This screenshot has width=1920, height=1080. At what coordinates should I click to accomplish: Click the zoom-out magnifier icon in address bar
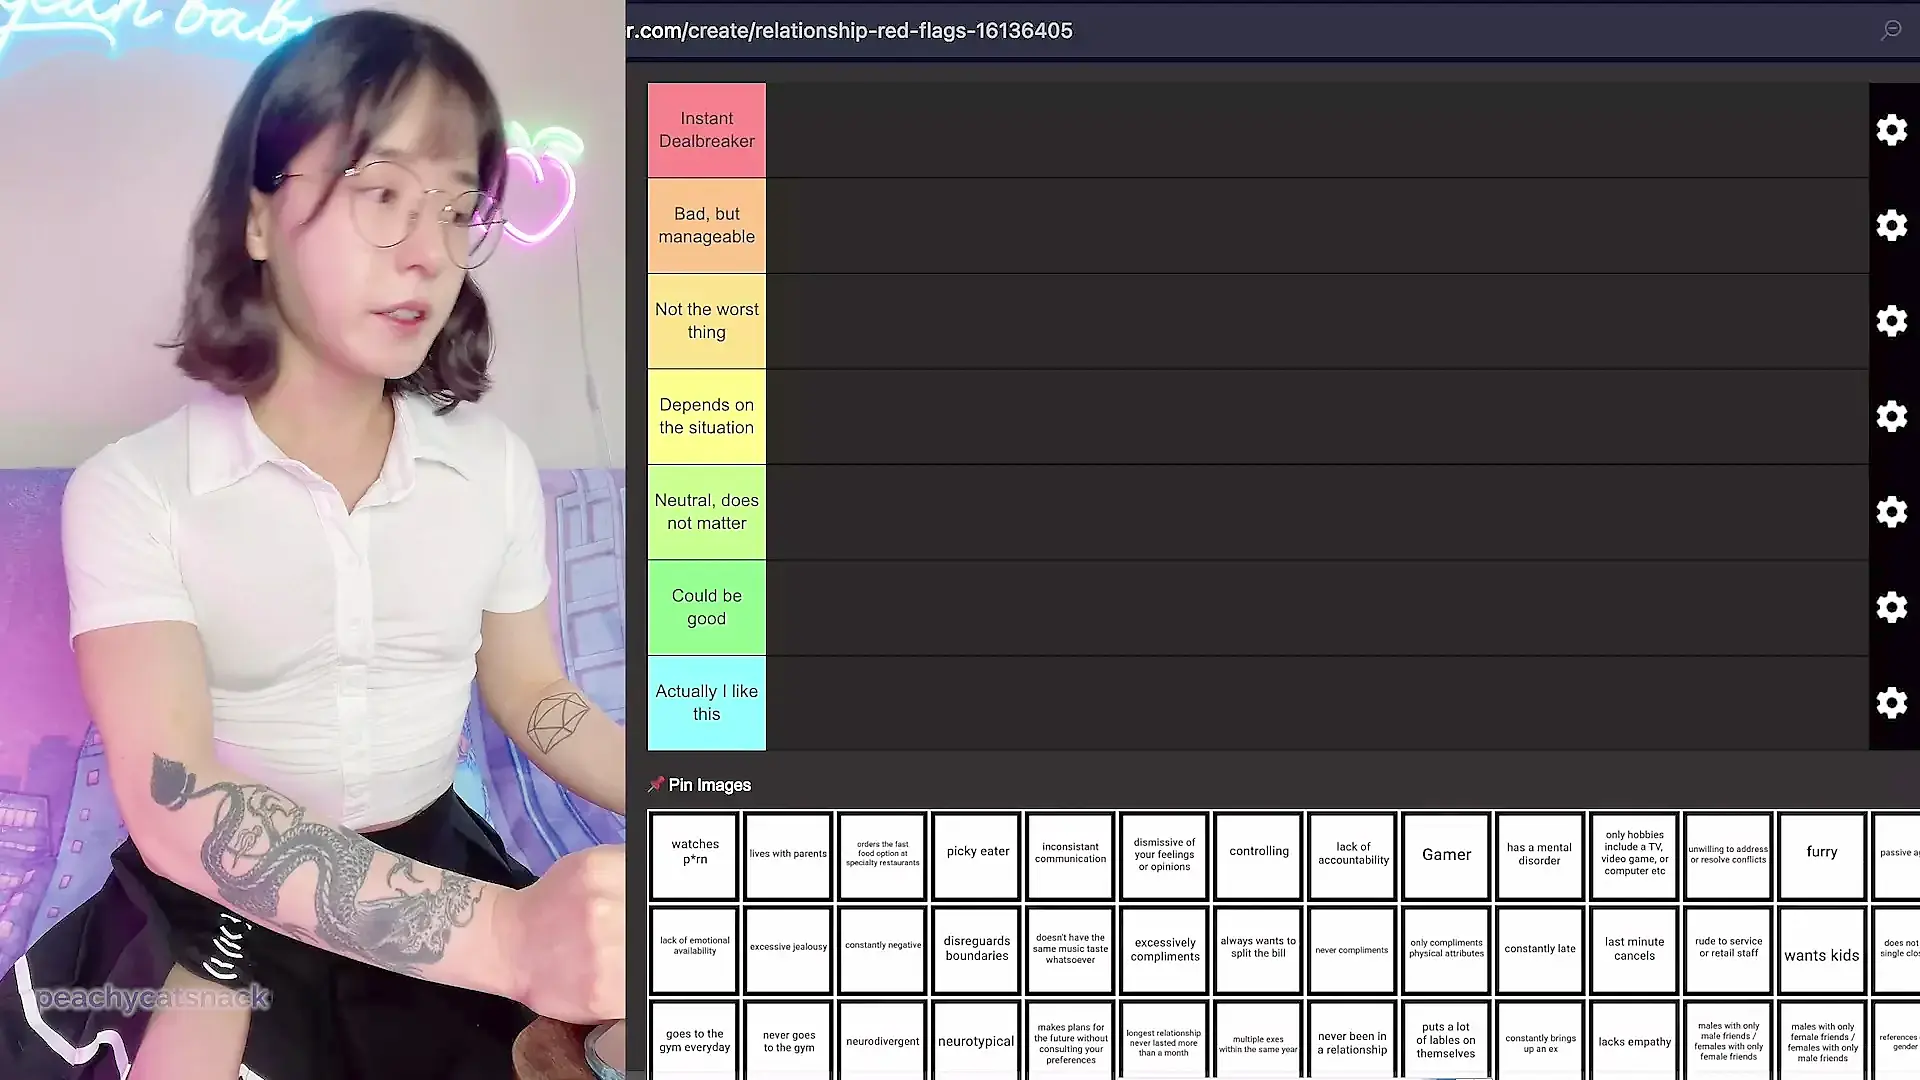1891,30
